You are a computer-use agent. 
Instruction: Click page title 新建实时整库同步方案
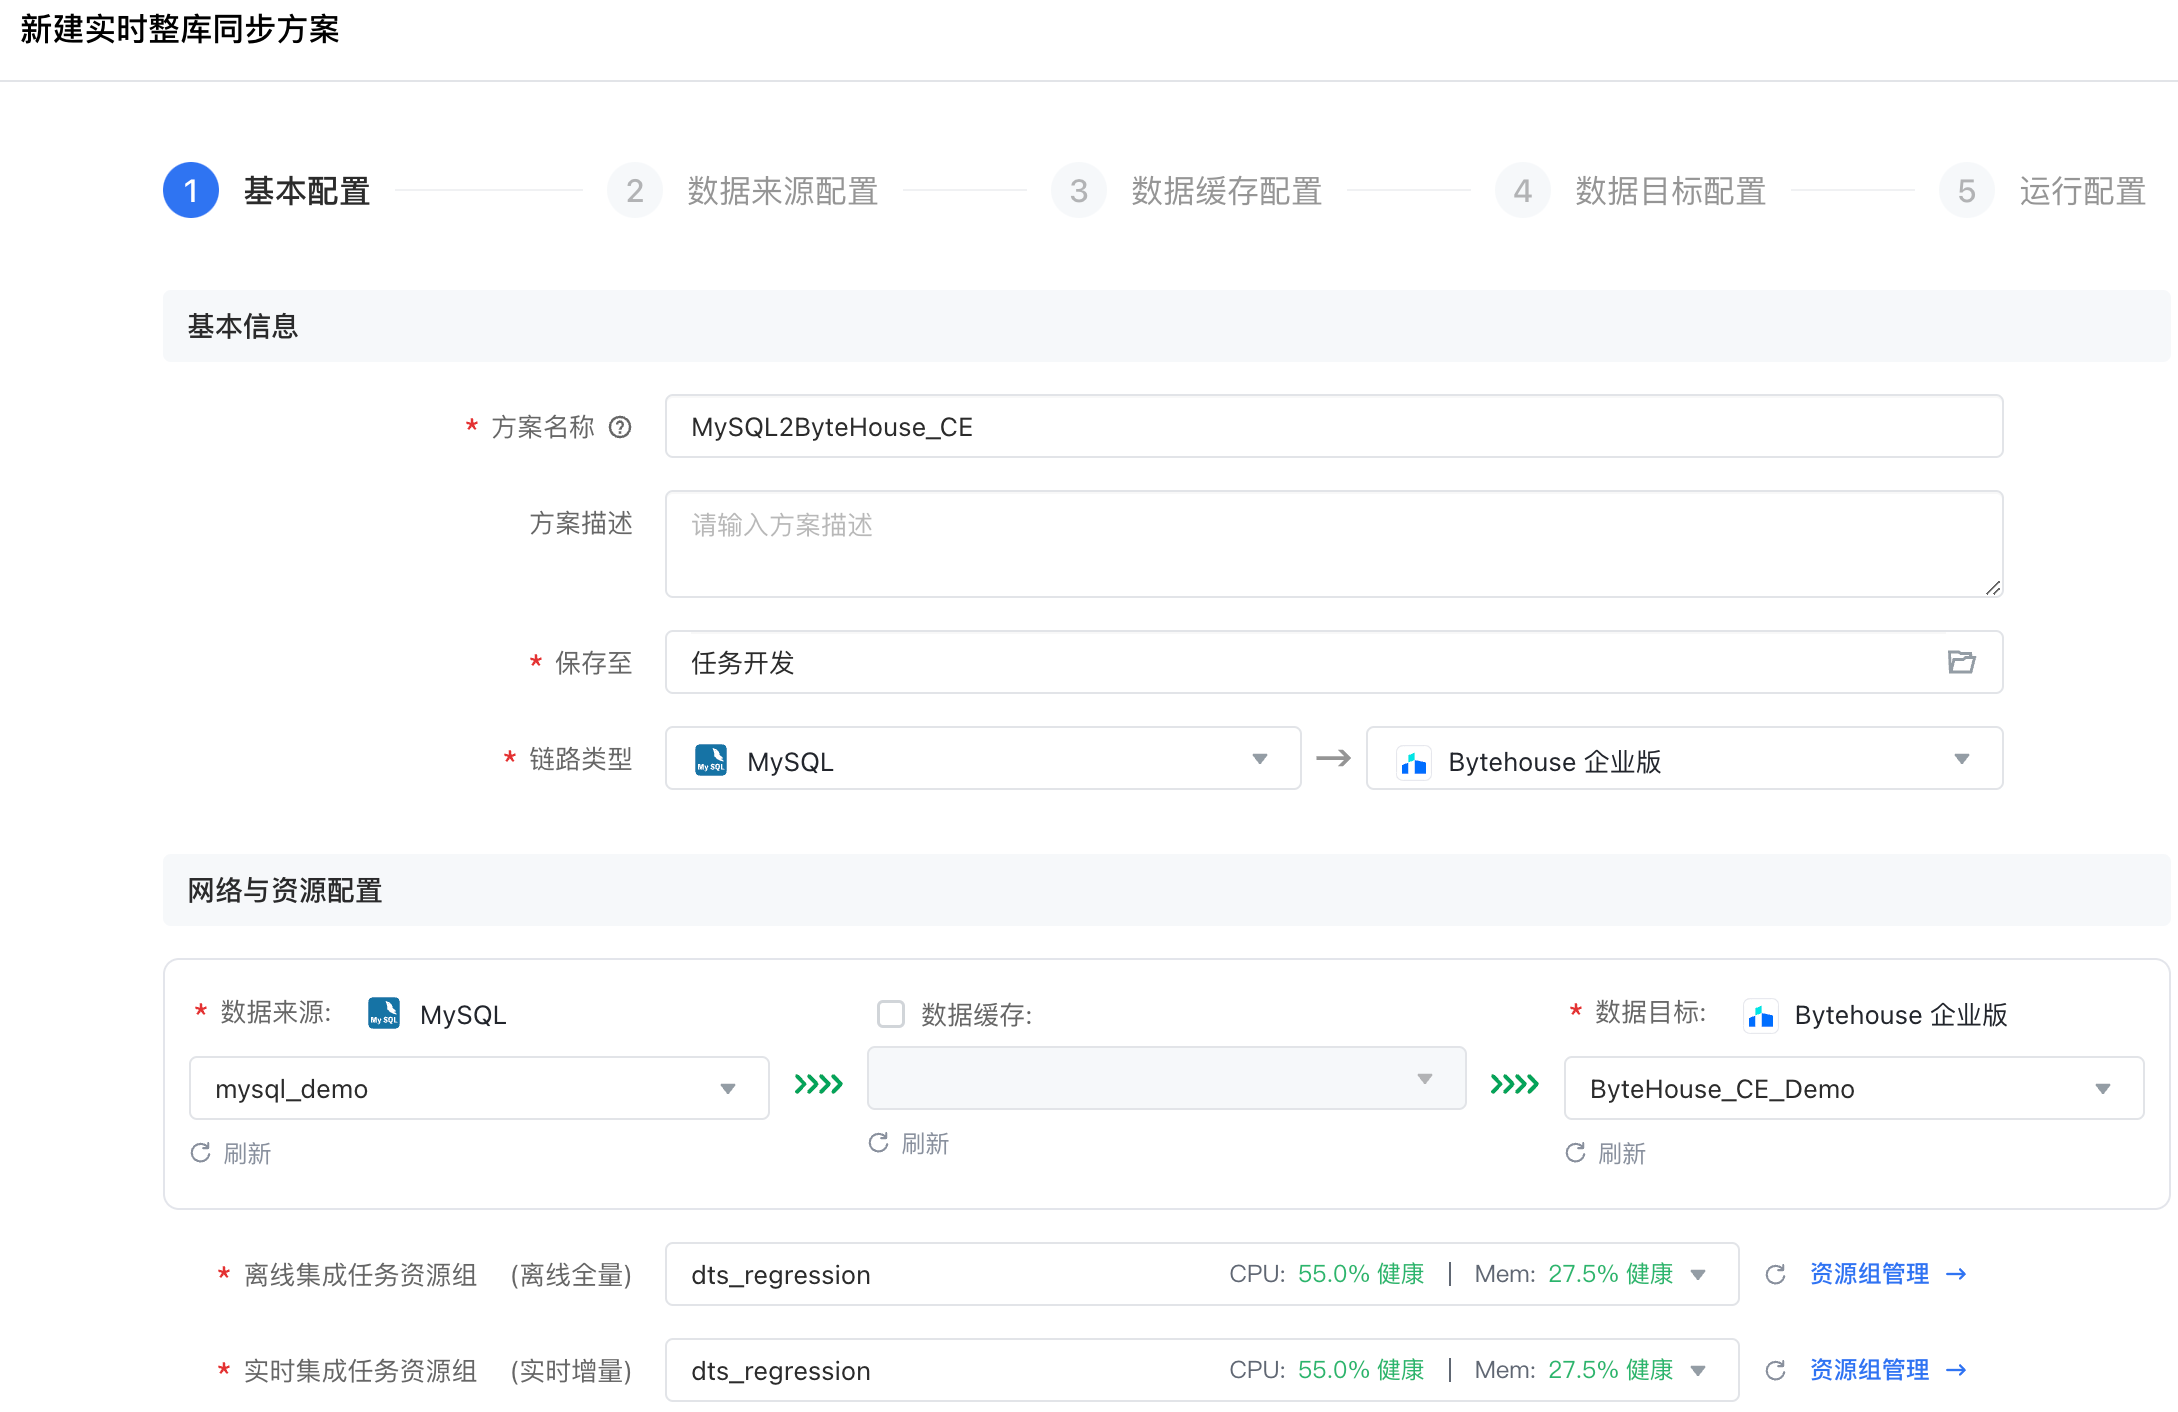(180, 30)
